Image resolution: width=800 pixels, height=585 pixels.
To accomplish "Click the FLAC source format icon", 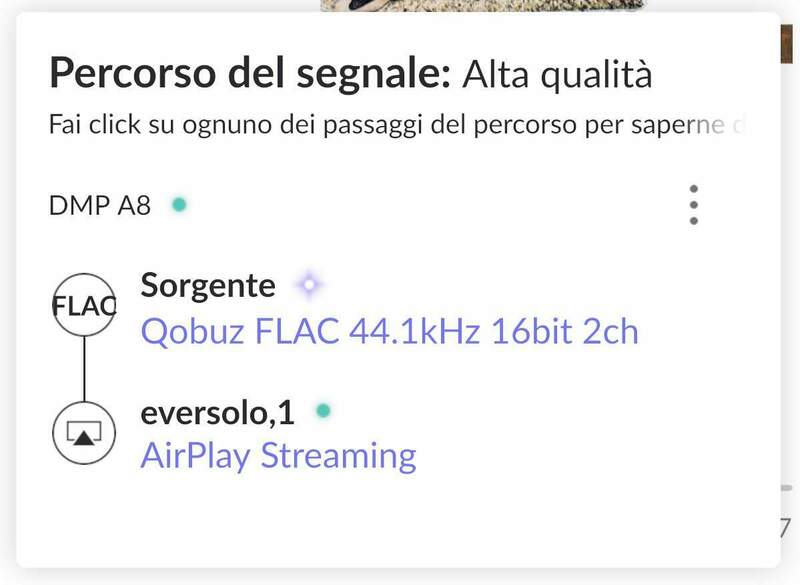I will (84, 307).
